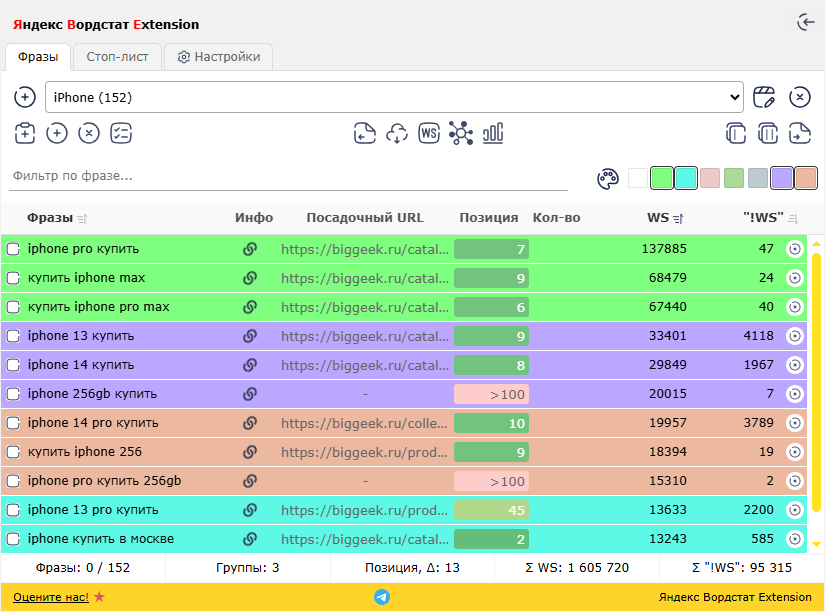Screen dimensions: 825x612
Task: Pick the purple color swatch filter
Action: pyautogui.click(x=782, y=178)
